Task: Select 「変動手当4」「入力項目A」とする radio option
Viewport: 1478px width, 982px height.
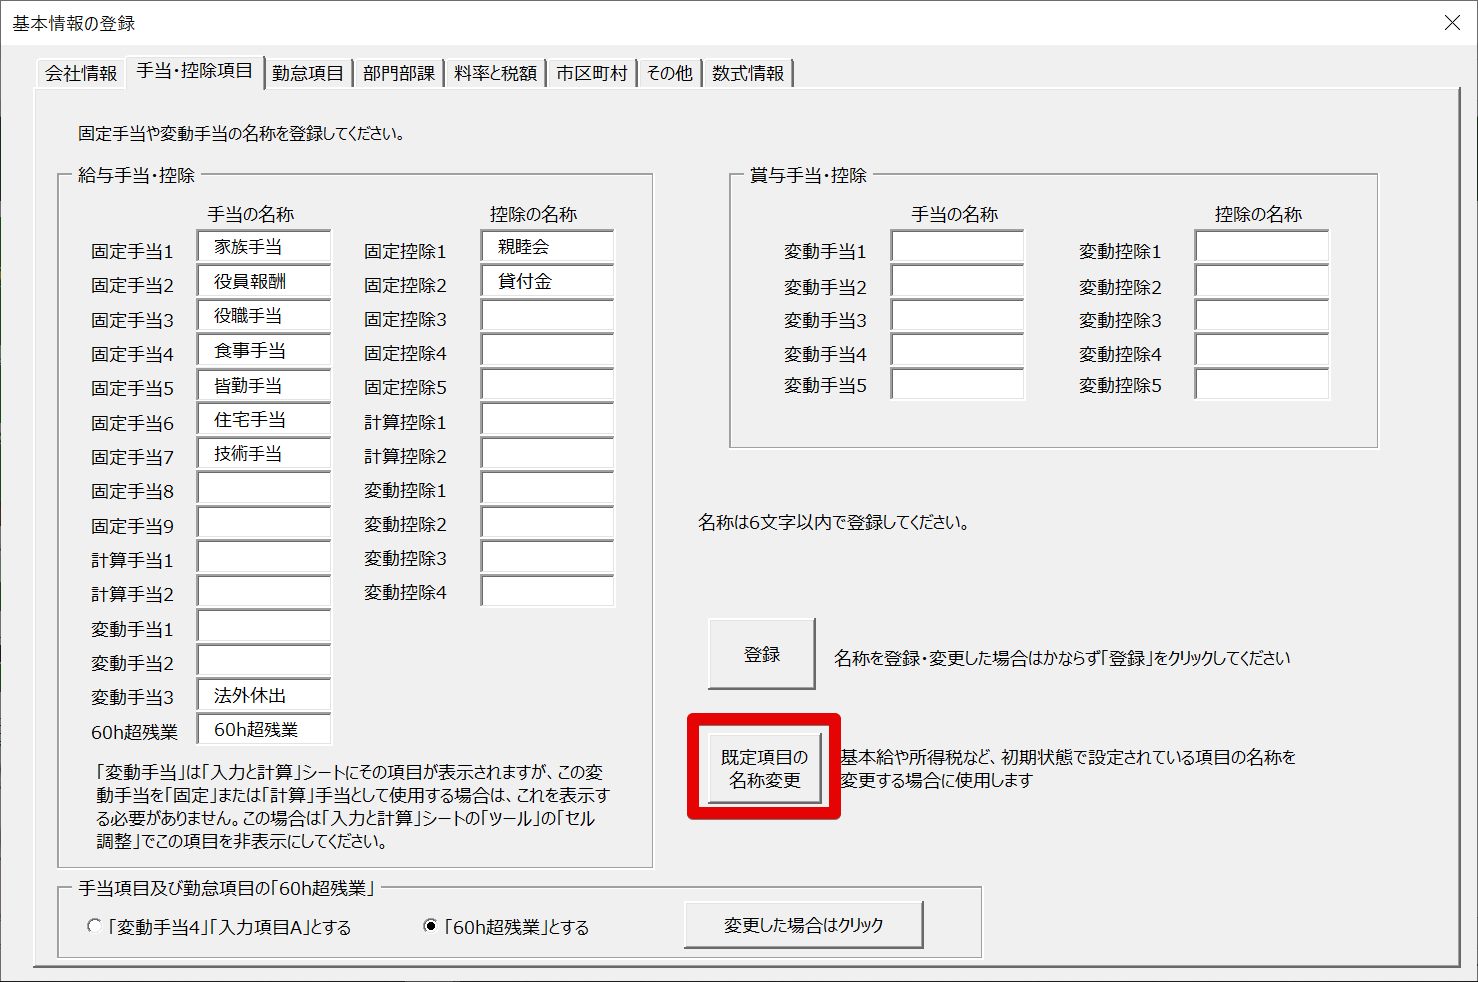Action: [x=95, y=927]
